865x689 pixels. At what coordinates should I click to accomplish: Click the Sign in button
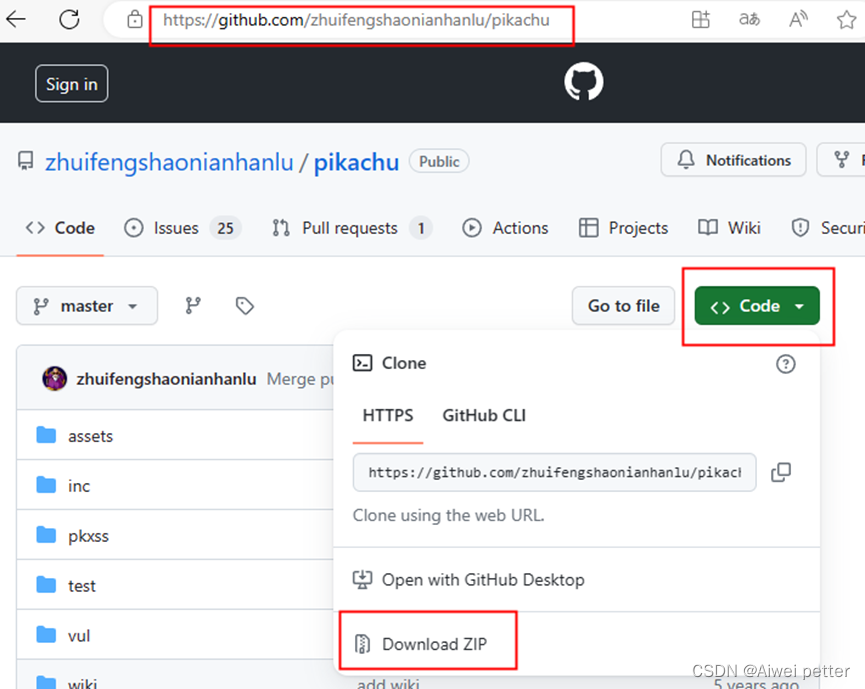72,84
